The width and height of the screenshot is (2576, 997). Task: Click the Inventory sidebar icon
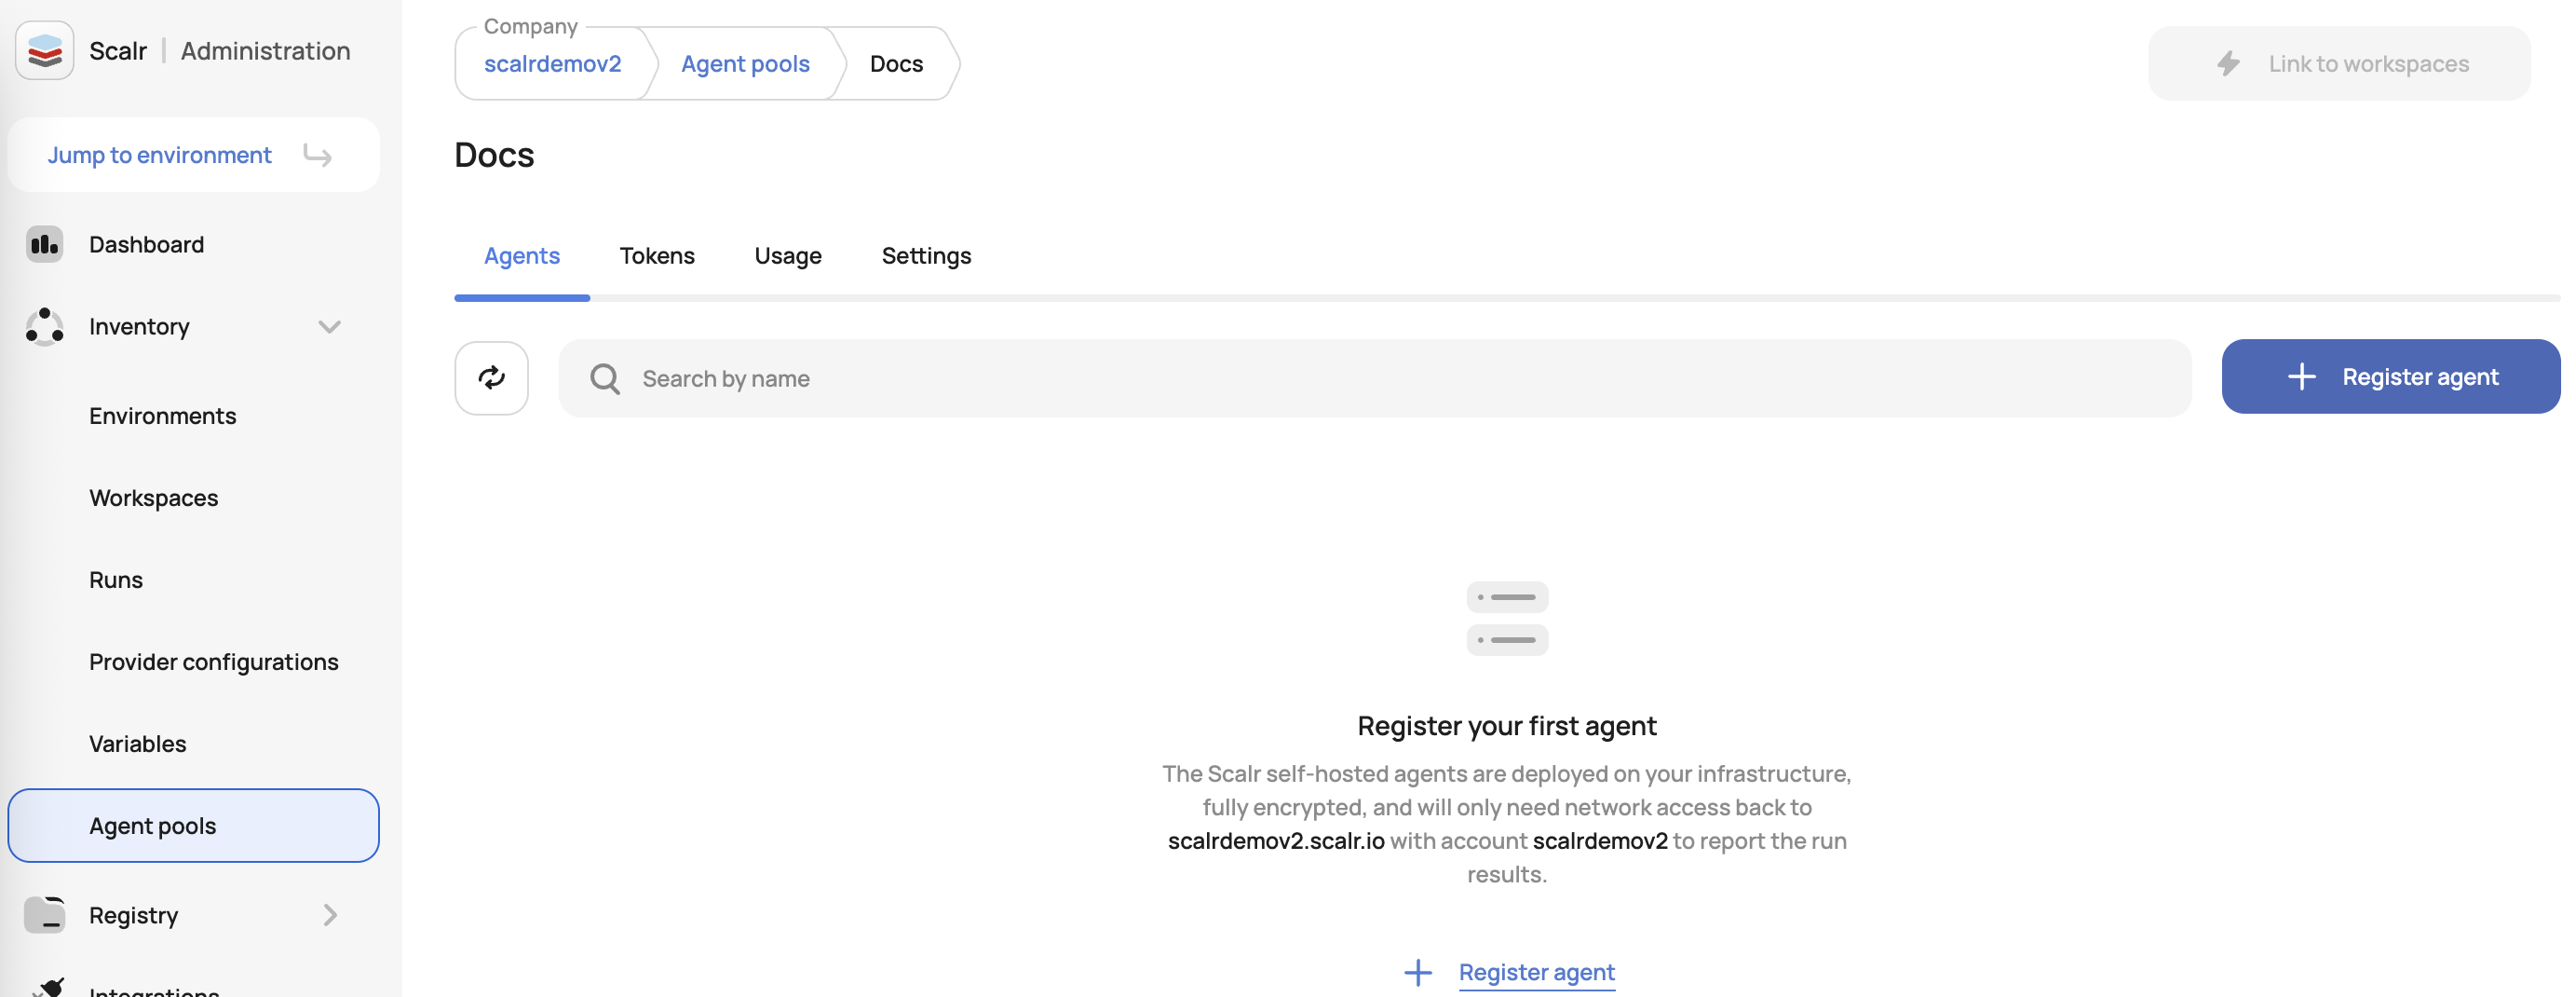click(44, 326)
